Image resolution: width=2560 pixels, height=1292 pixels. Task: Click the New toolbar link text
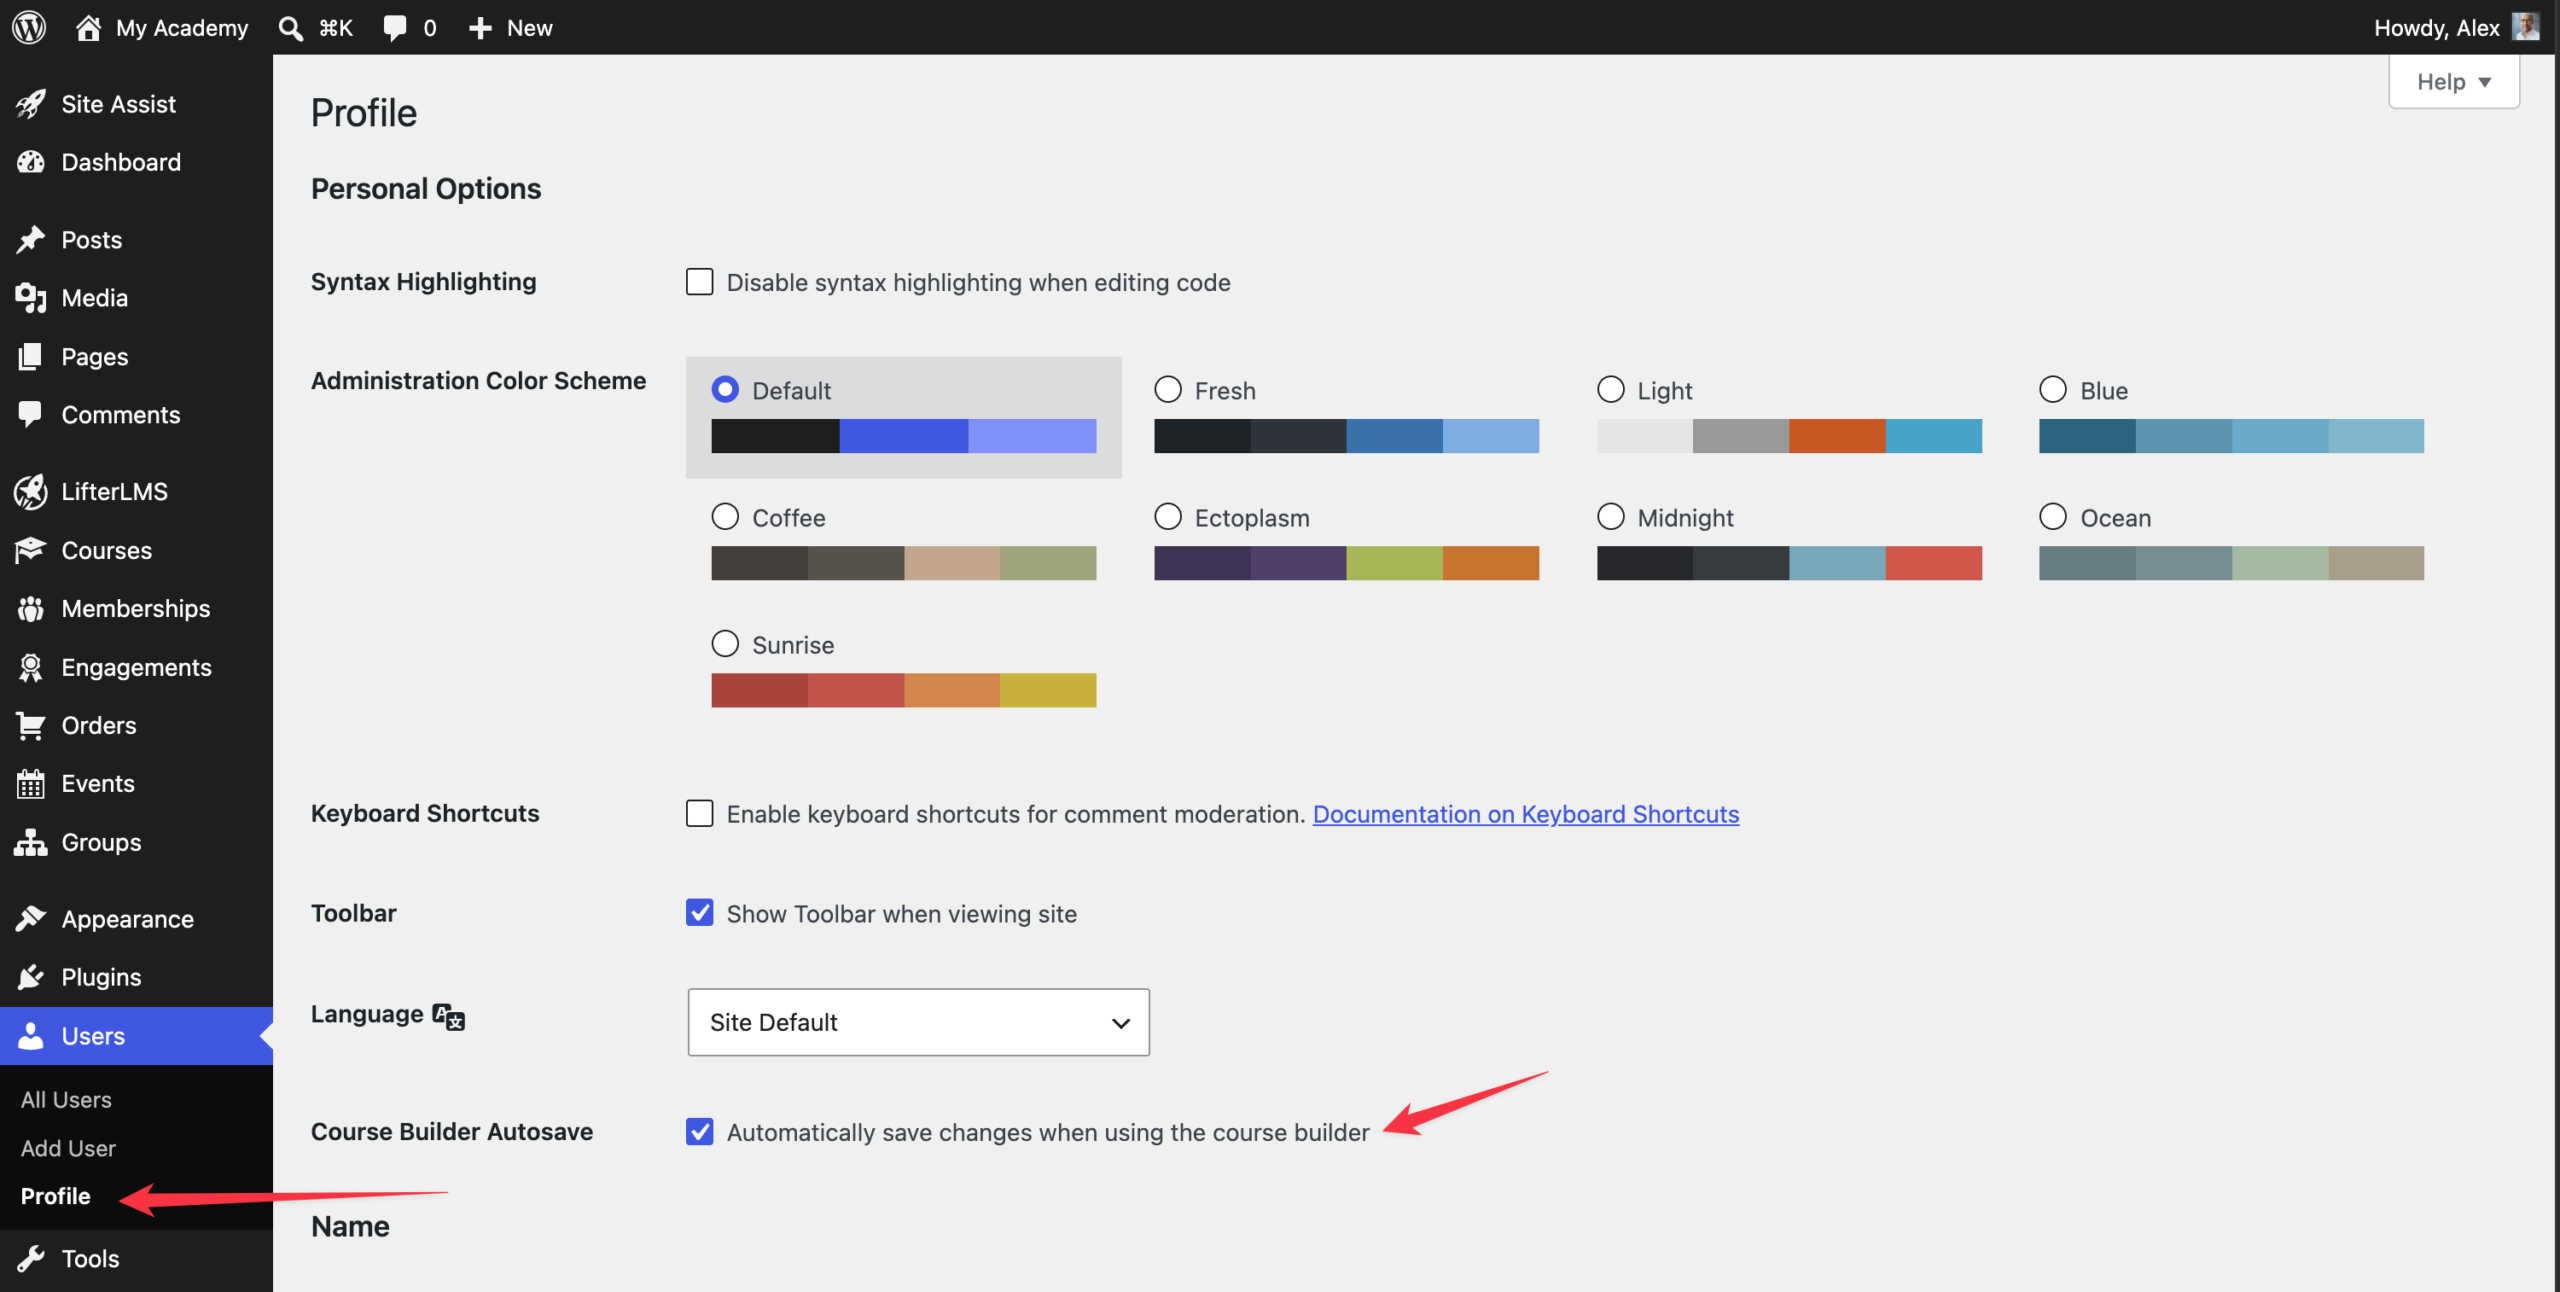(530, 28)
